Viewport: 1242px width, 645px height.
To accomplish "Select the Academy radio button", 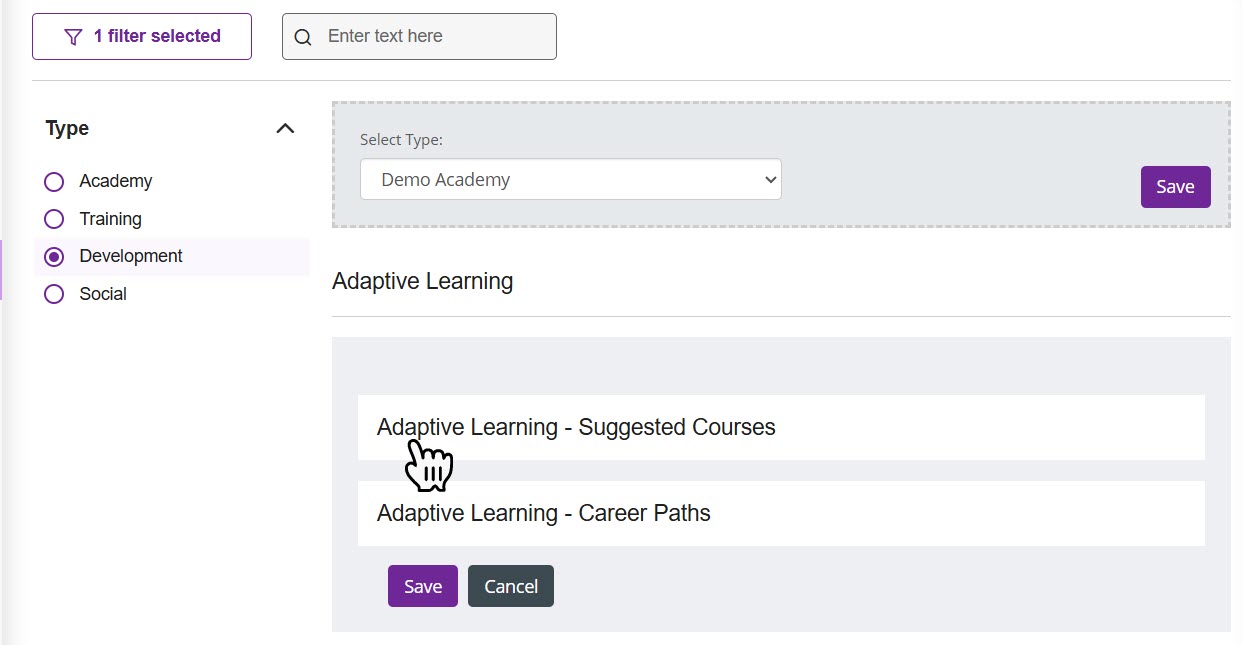I will coord(53,181).
